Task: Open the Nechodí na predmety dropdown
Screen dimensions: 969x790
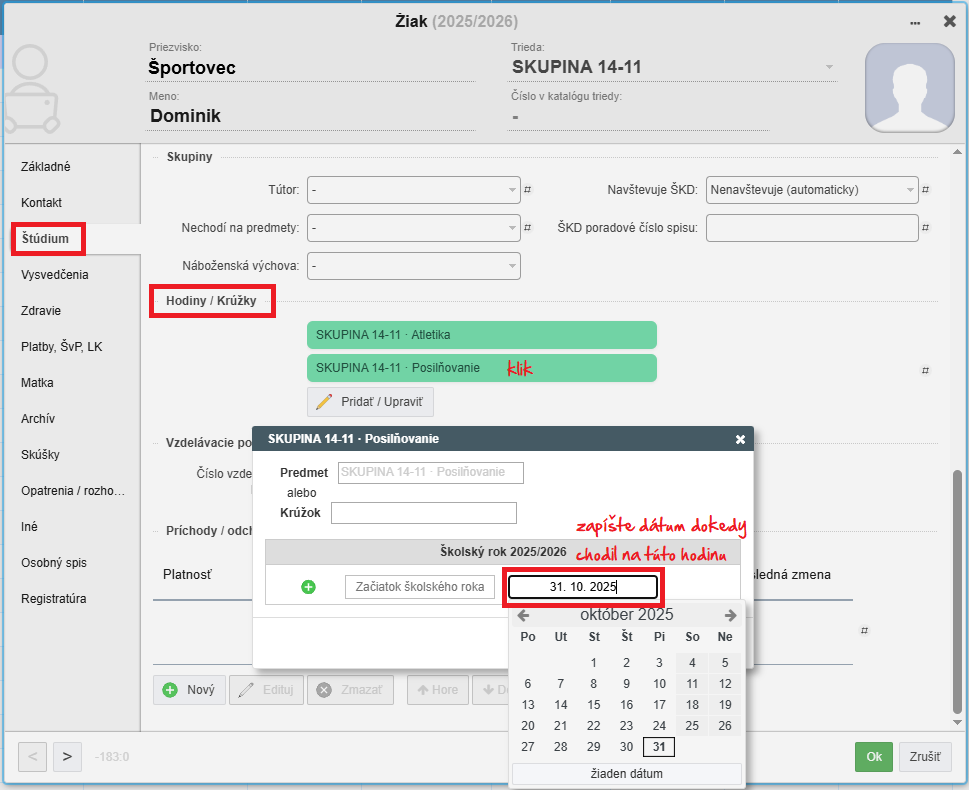Action: 413,228
